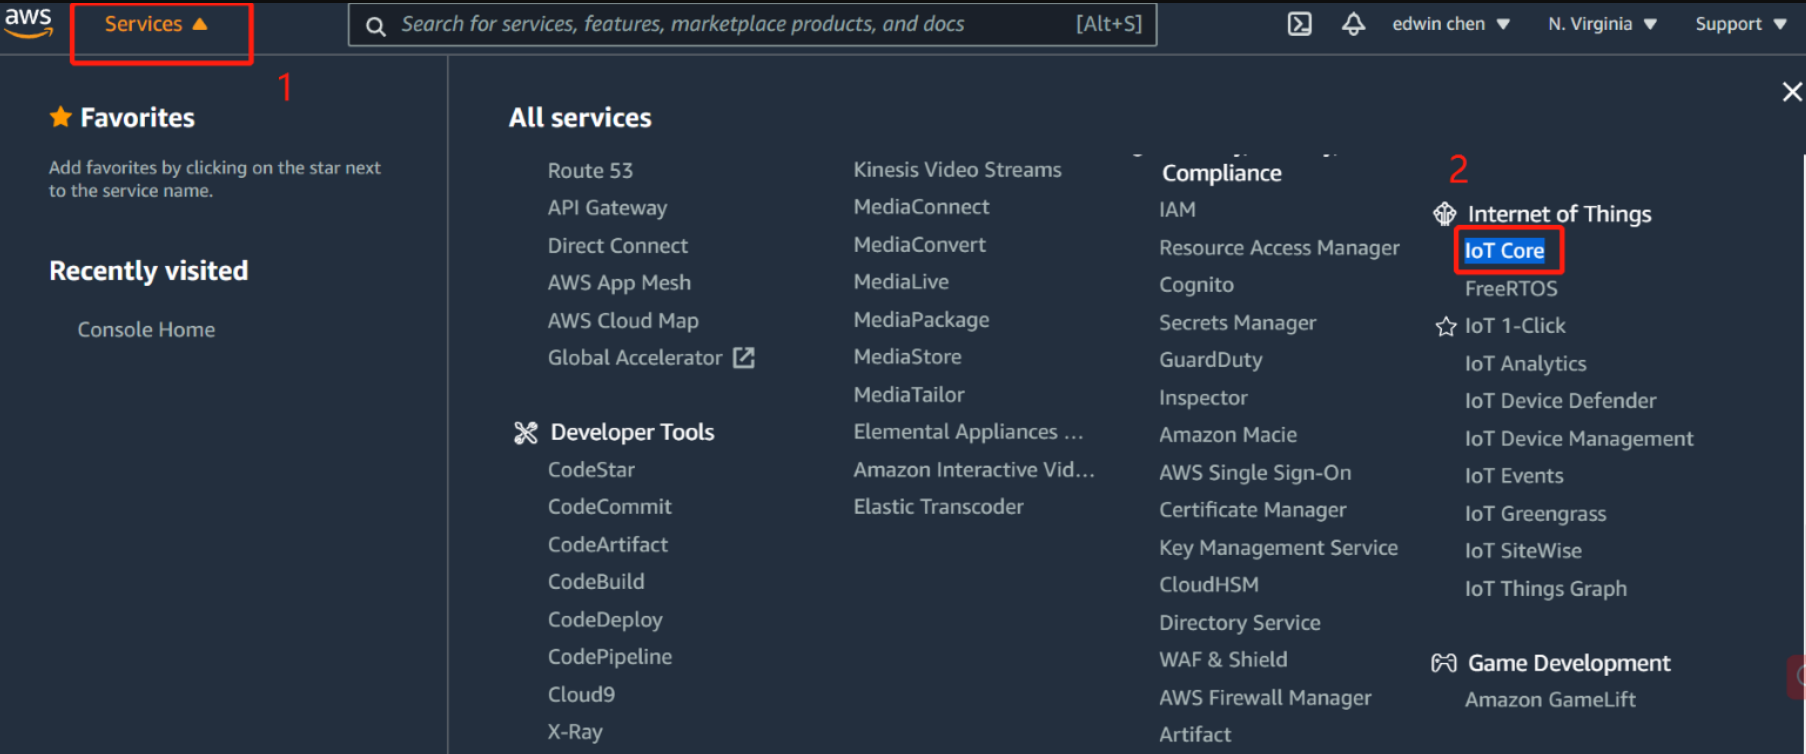The image size is (1806, 754).
Task: Open GuardDuty service
Action: pyautogui.click(x=1210, y=360)
